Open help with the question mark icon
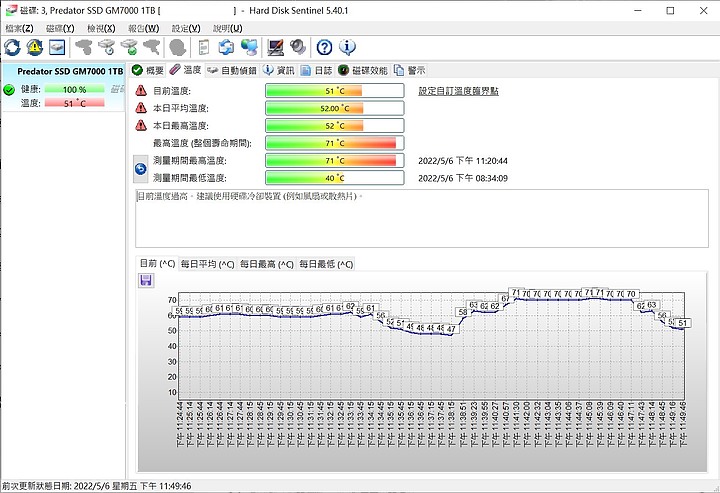The image size is (720, 493). click(325, 47)
